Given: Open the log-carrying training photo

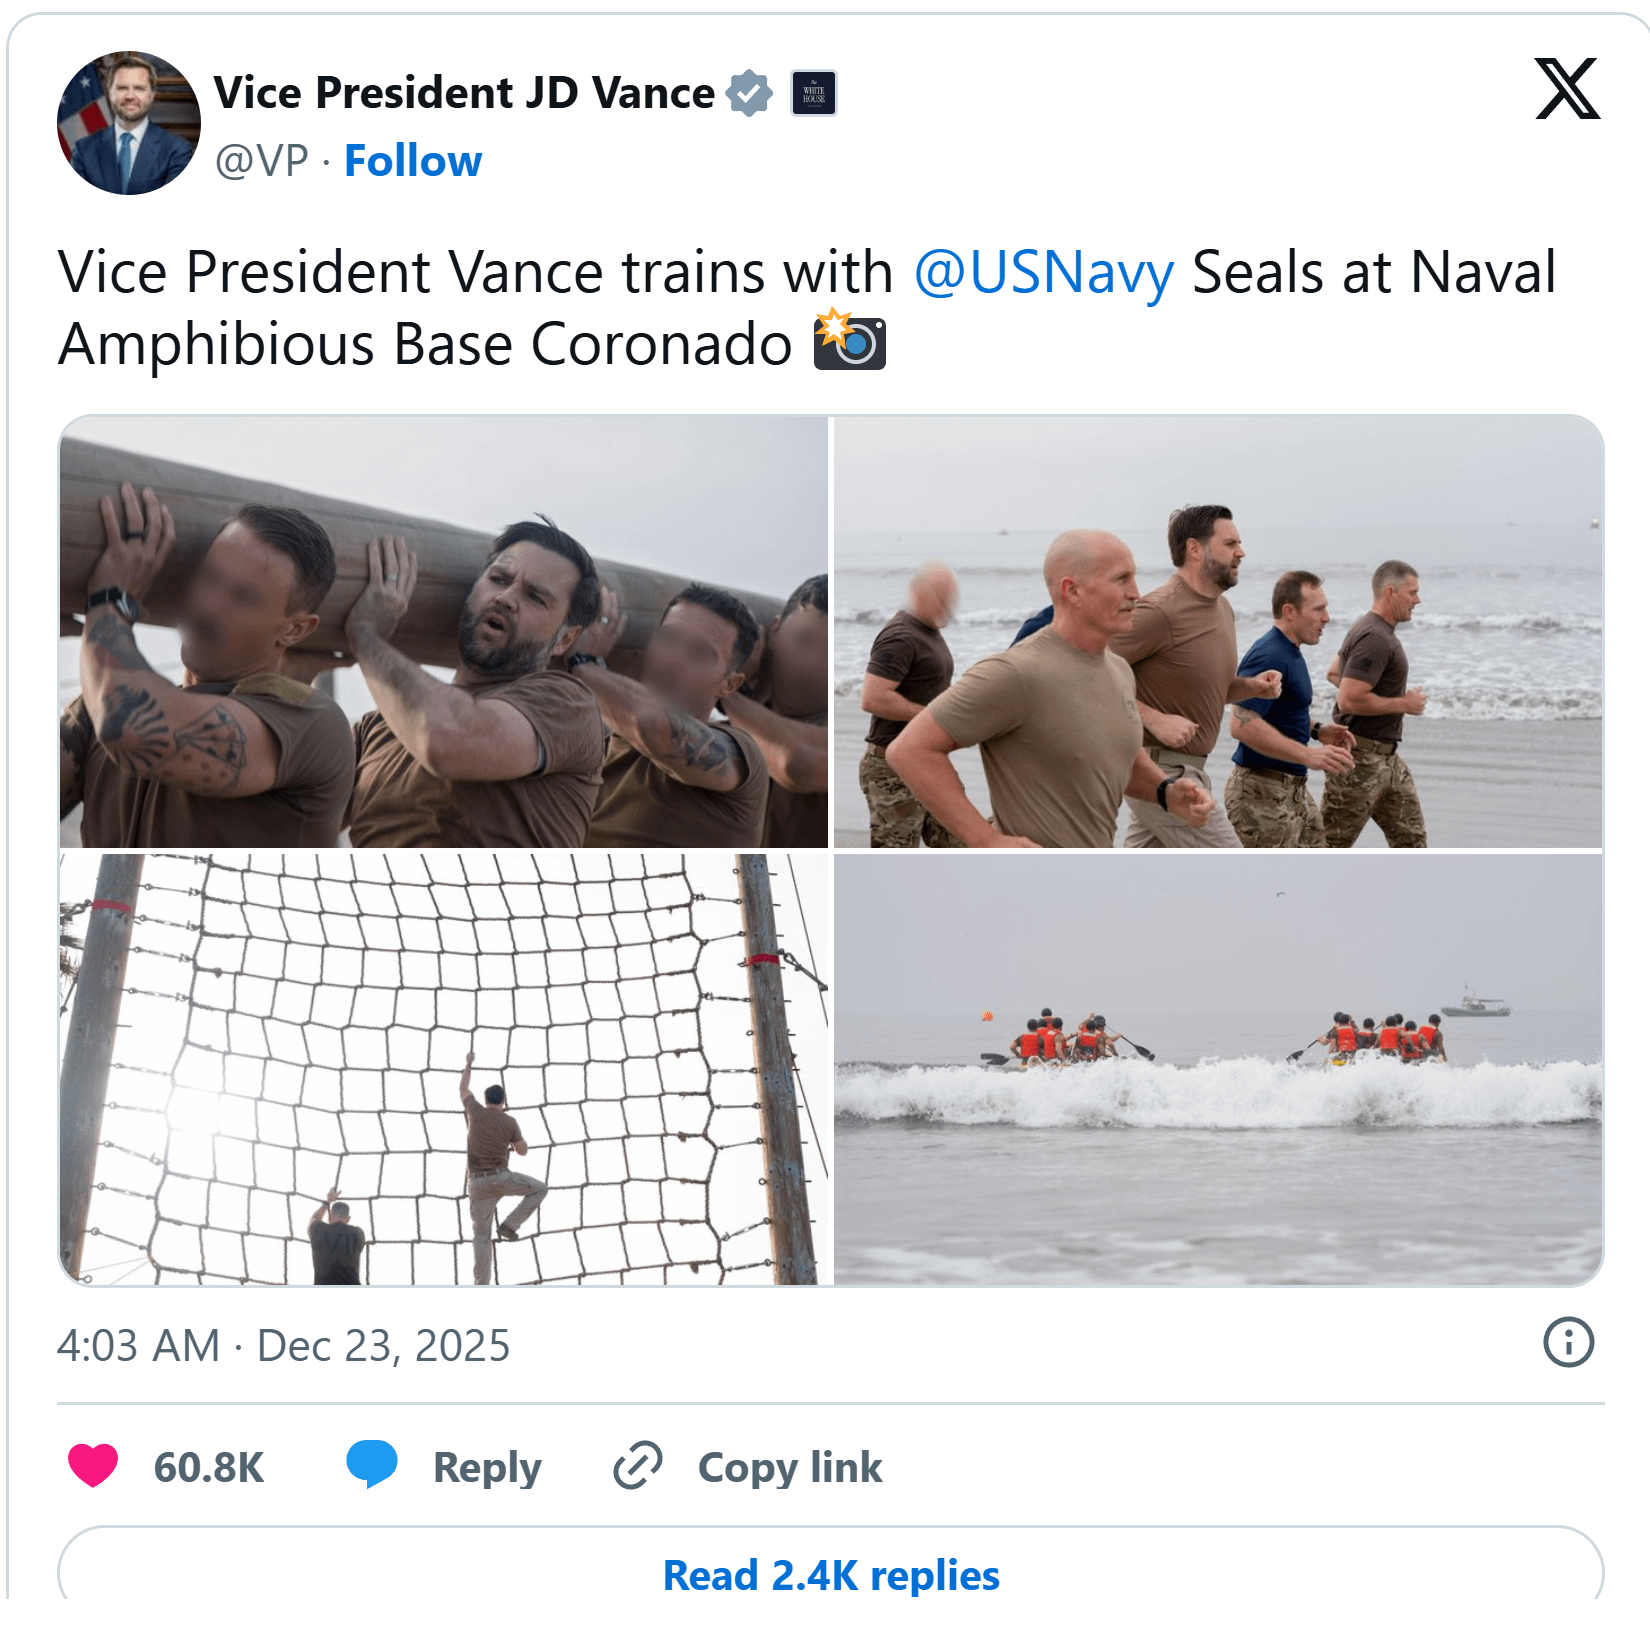Looking at the screenshot, I should (x=444, y=632).
